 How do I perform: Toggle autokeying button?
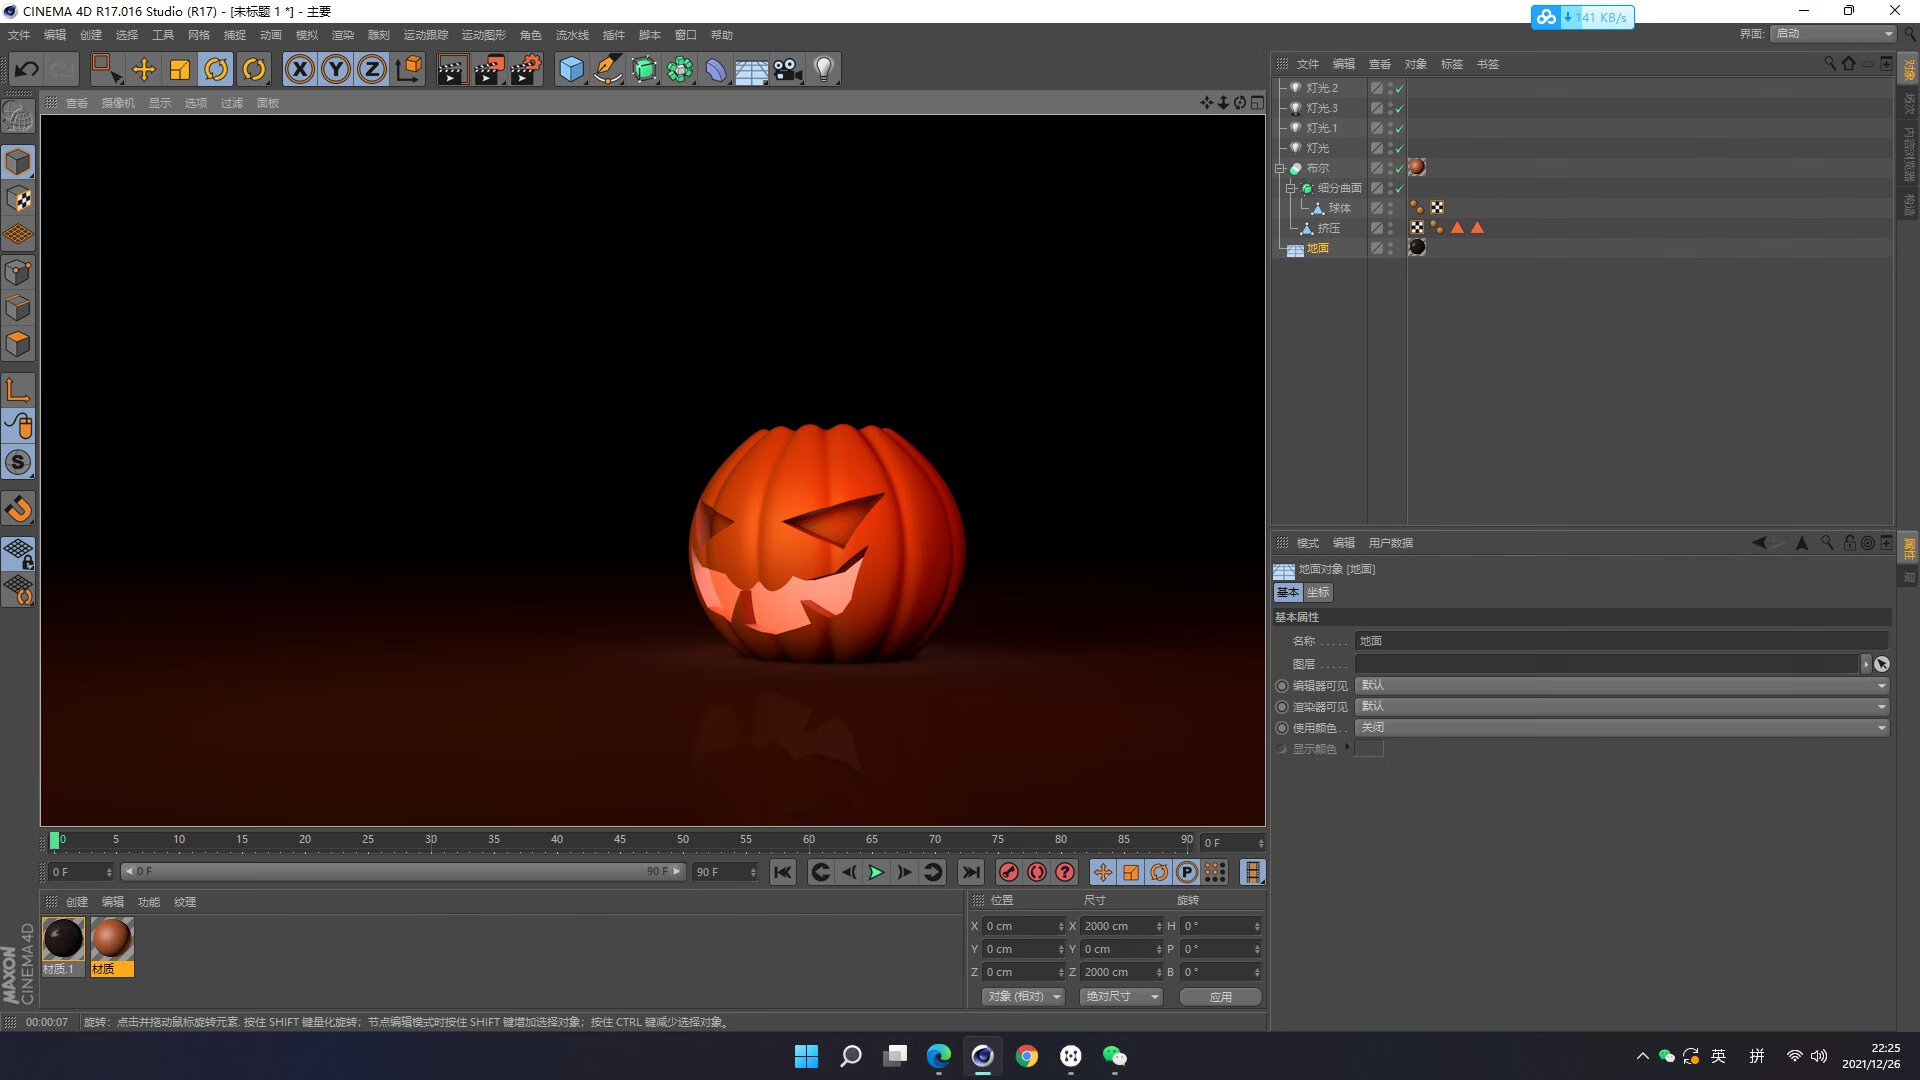(x=1037, y=872)
